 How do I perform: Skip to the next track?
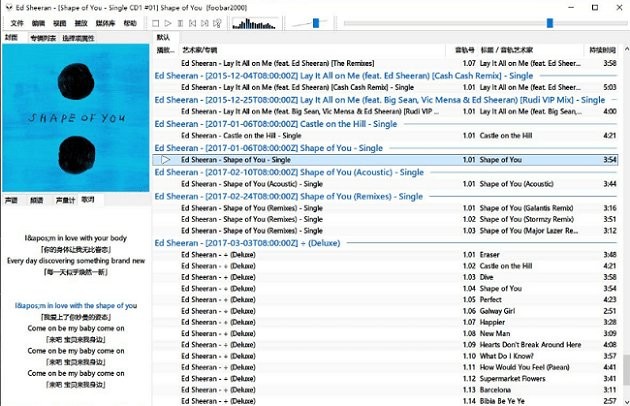pos(207,23)
